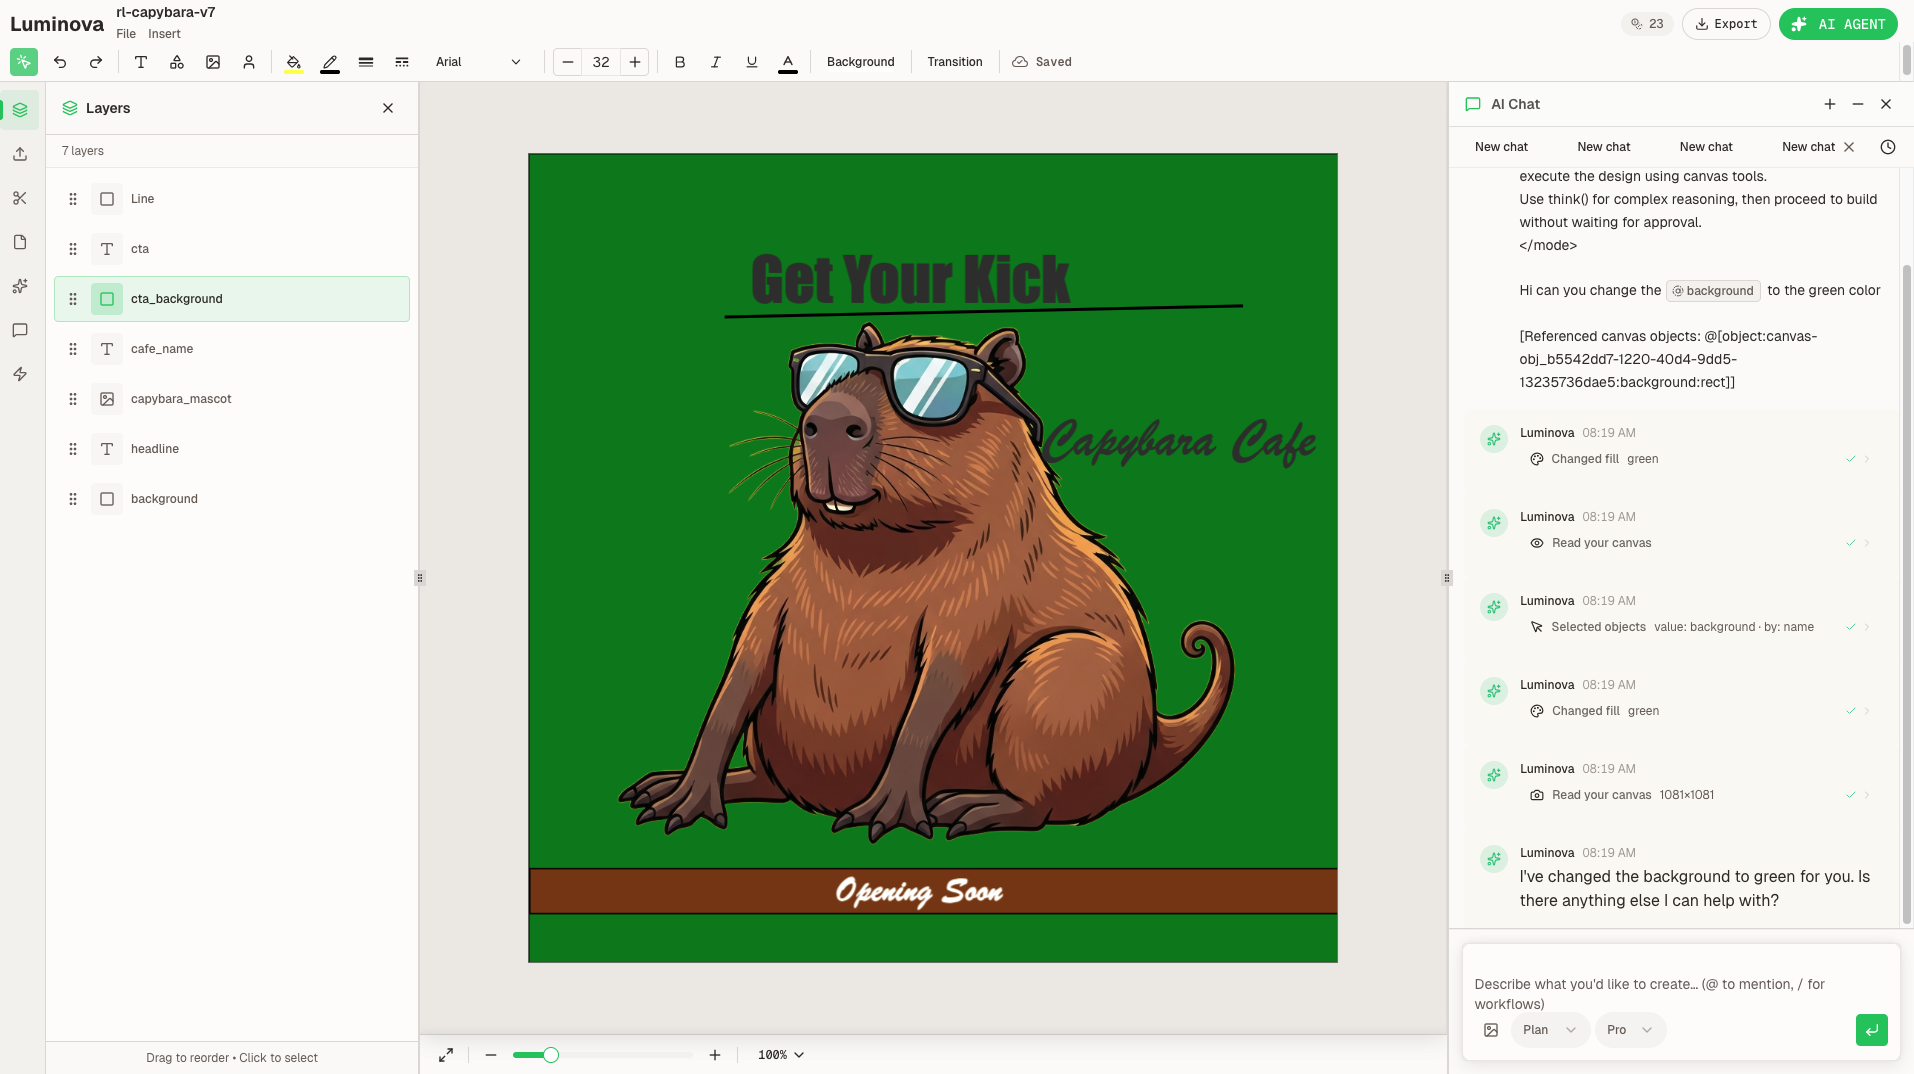1914x1074 pixels.
Task: Toggle italic formatting
Action: coord(716,62)
